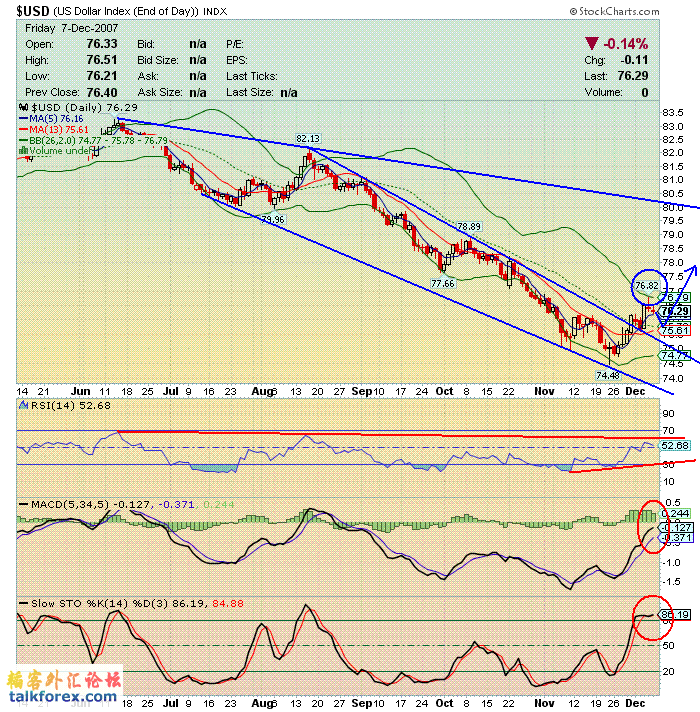The width and height of the screenshot is (700, 712).
Task: Click the Bid Size label
Action: [158, 60]
